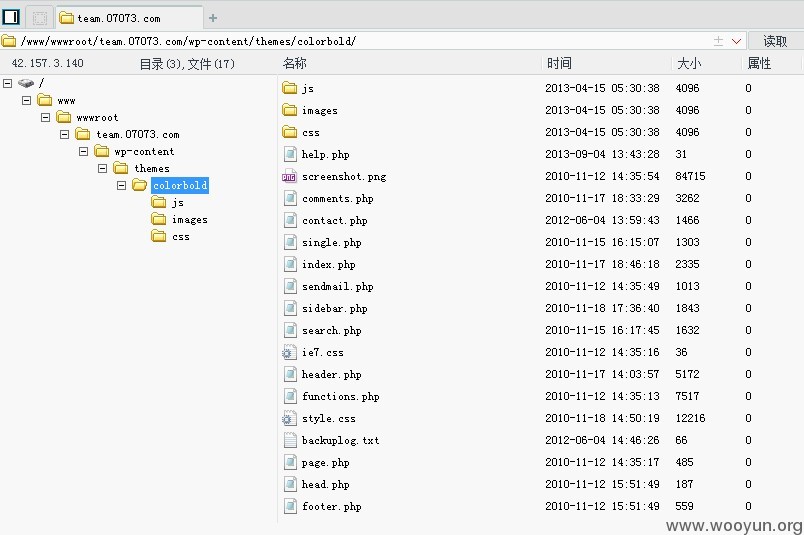The height and width of the screenshot is (535, 804).
Task: Select the root drive icon in tree
Action: (x=26, y=83)
